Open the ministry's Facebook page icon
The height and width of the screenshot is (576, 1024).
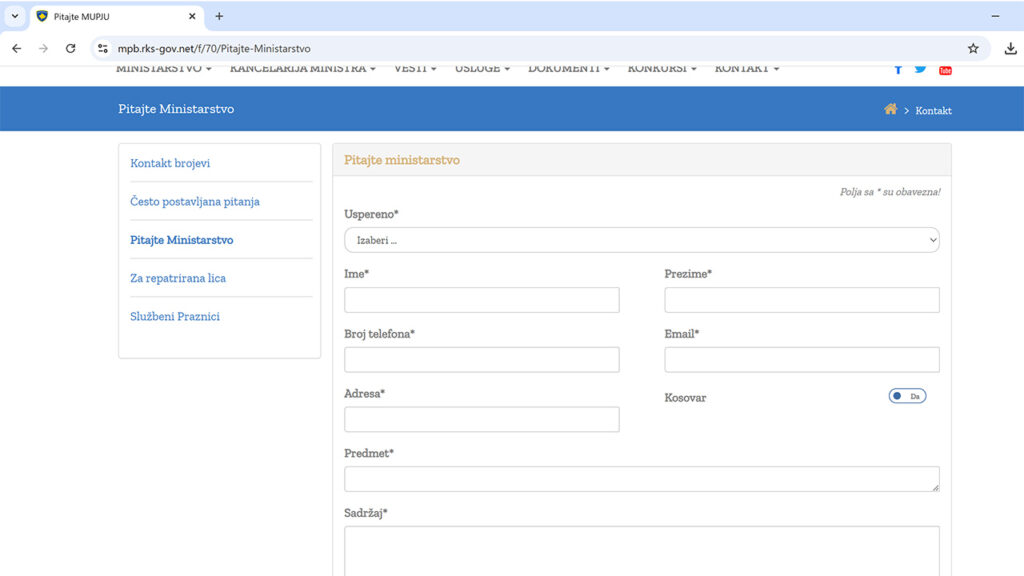pos(898,69)
